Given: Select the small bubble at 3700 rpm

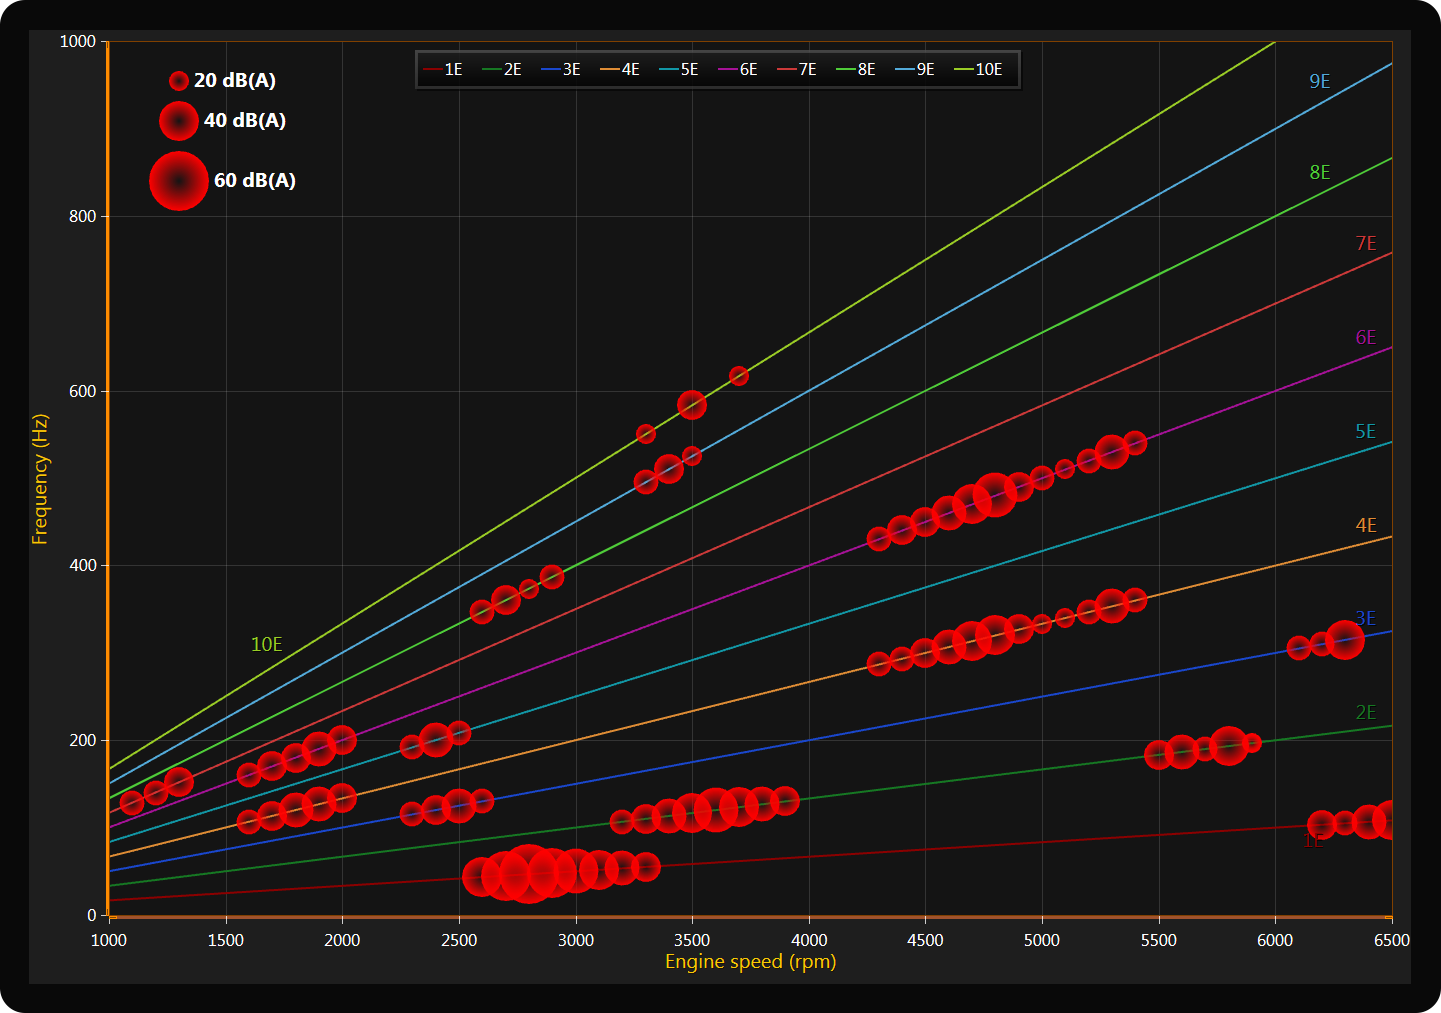Looking at the screenshot, I should pyautogui.click(x=738, y=376).
